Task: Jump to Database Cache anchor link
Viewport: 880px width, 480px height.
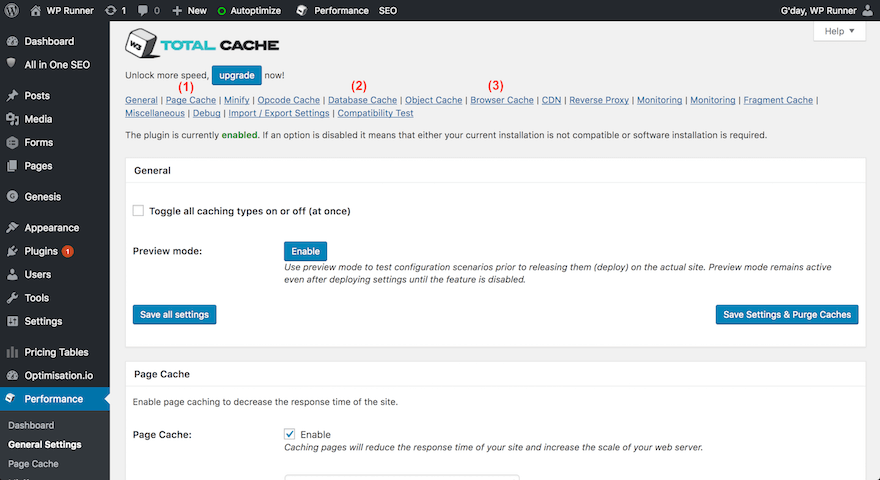Action: (363, 100)
